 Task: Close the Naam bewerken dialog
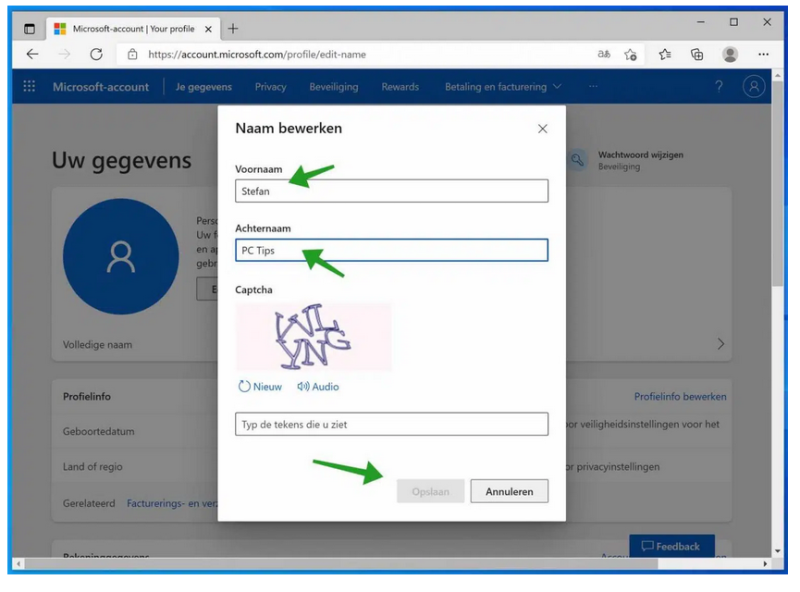point(542,129)
